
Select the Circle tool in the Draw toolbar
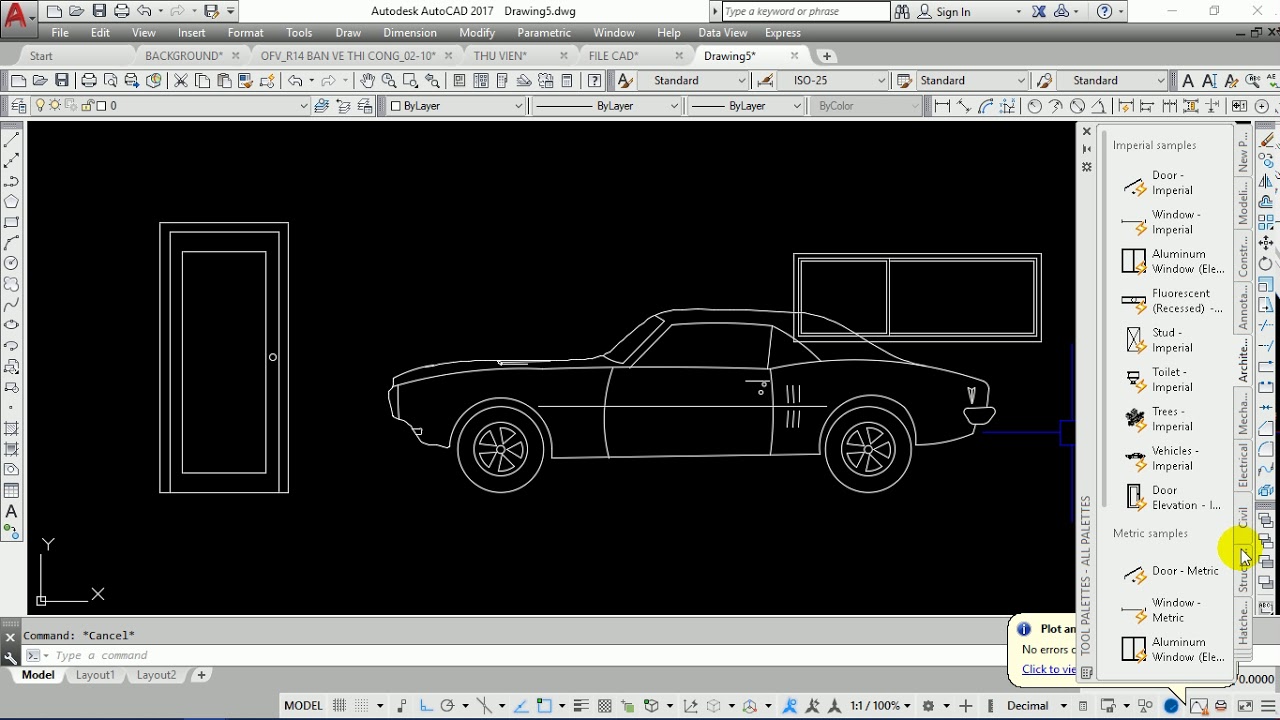coord(12,263)
